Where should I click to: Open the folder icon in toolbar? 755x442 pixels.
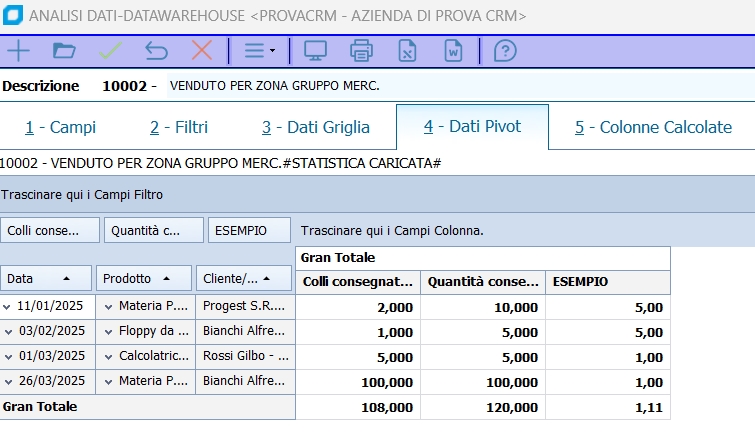64,50
